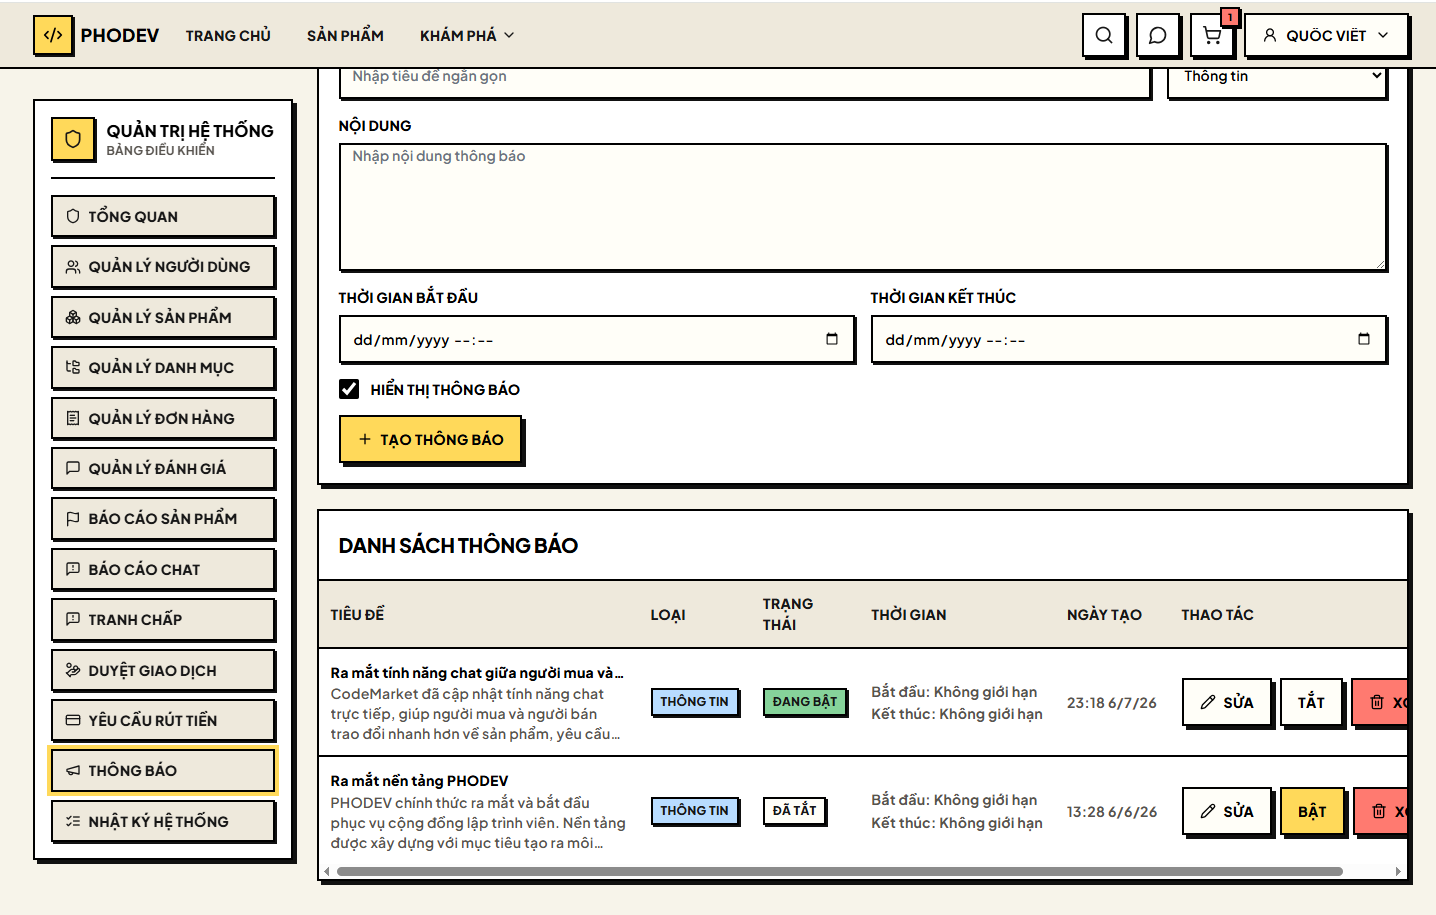This screenshot has width=1436, height=915.
Task: Open Quản lý đơn hàng section
Action: 163,418
